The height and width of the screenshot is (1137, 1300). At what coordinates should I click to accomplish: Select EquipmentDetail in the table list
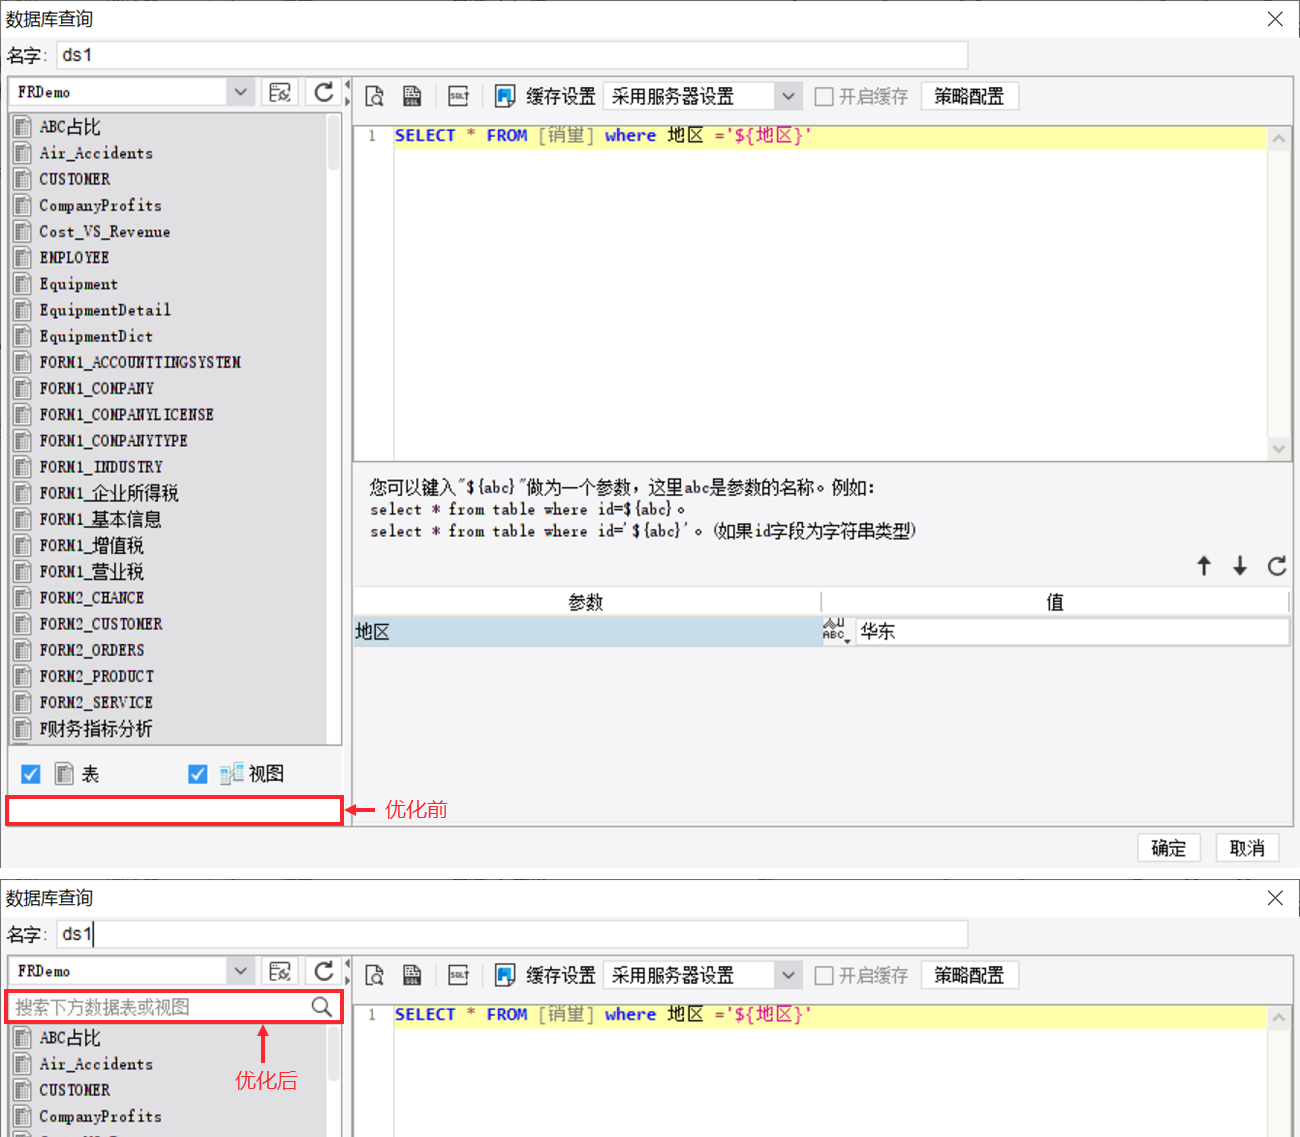[105, 310]
